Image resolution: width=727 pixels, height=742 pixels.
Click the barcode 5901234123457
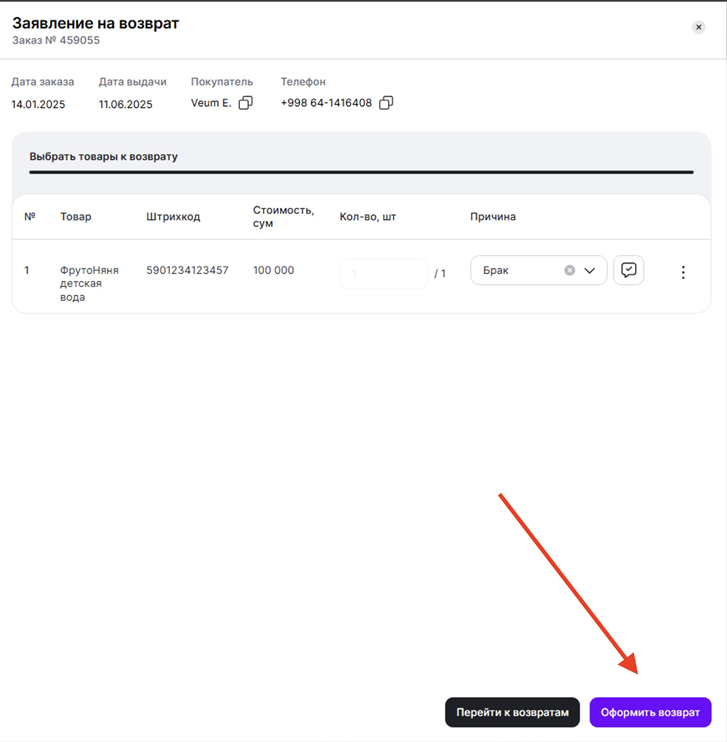point(187,270)
